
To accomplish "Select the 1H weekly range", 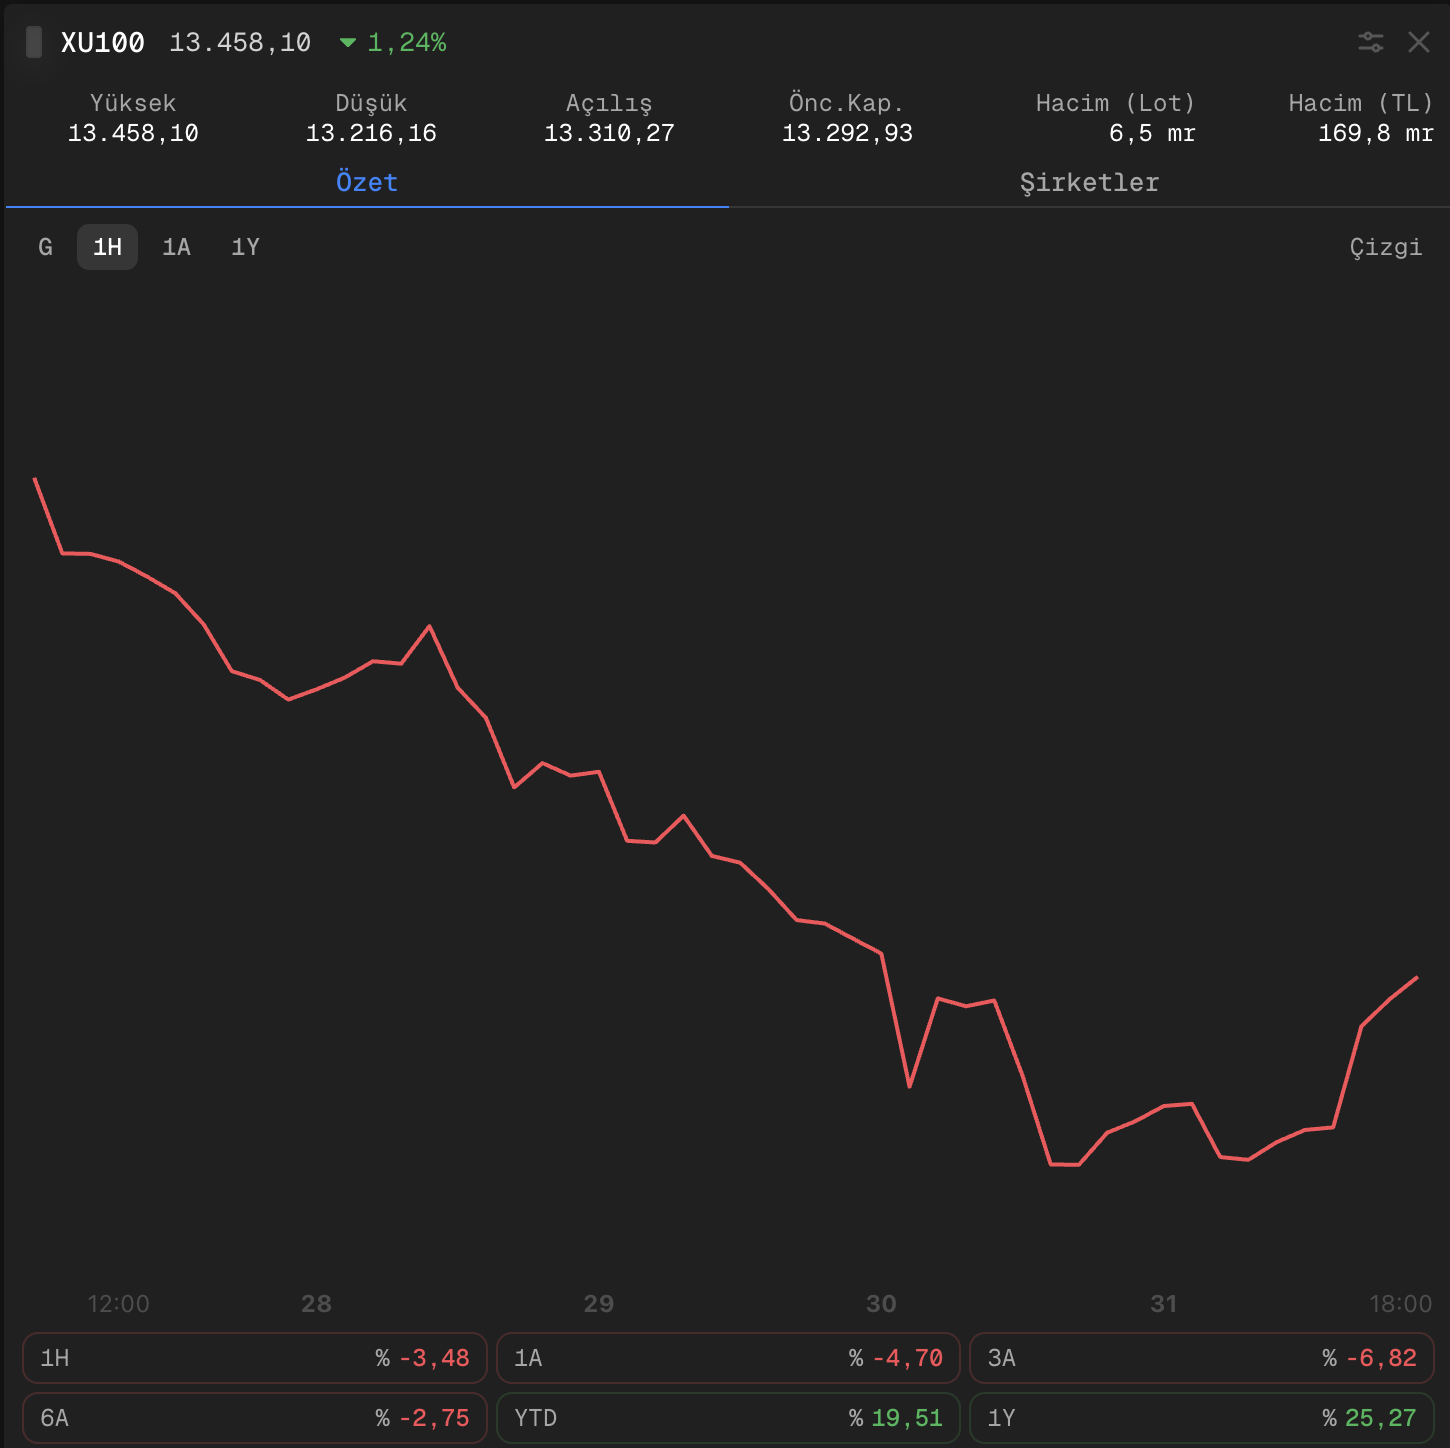I will tap(107, 247).
